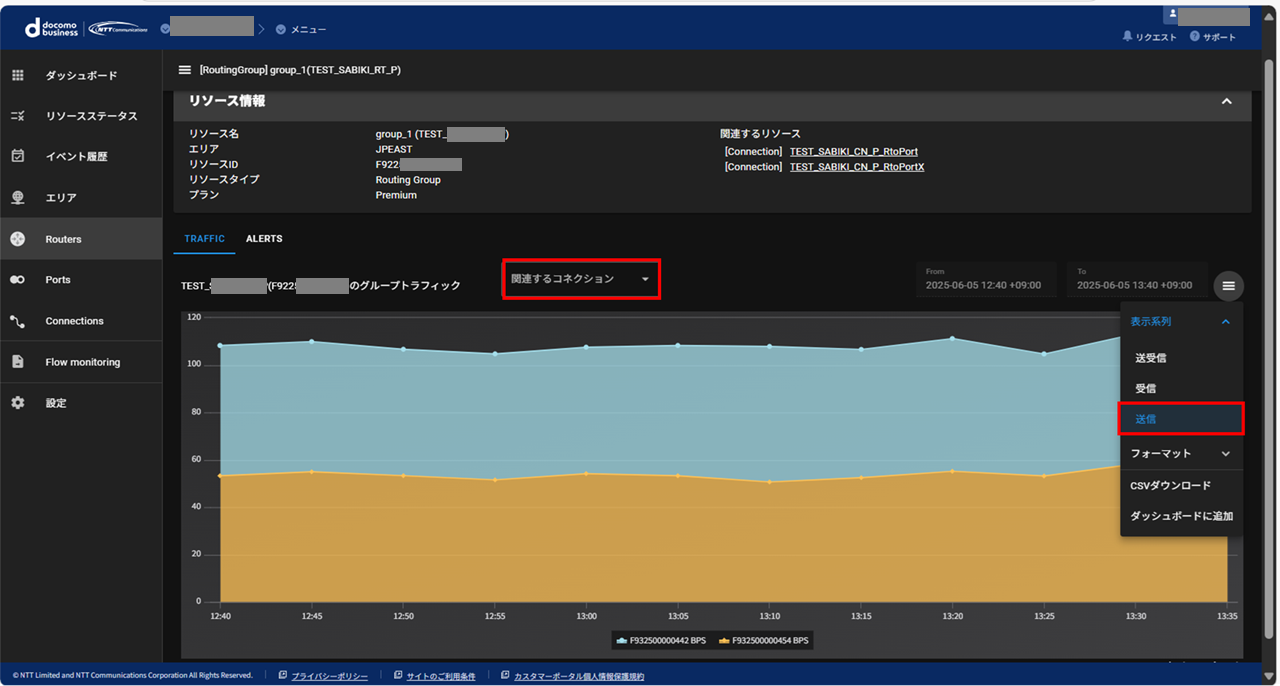Select the Area globe icon

click(x=18, y=197)
